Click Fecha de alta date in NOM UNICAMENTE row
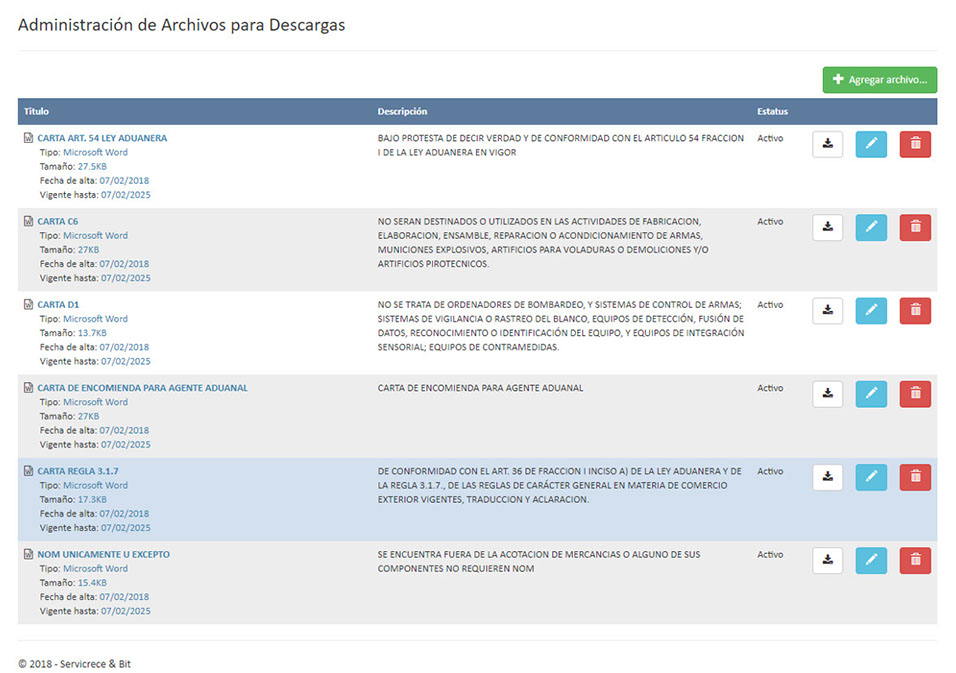 coord(124,597)
